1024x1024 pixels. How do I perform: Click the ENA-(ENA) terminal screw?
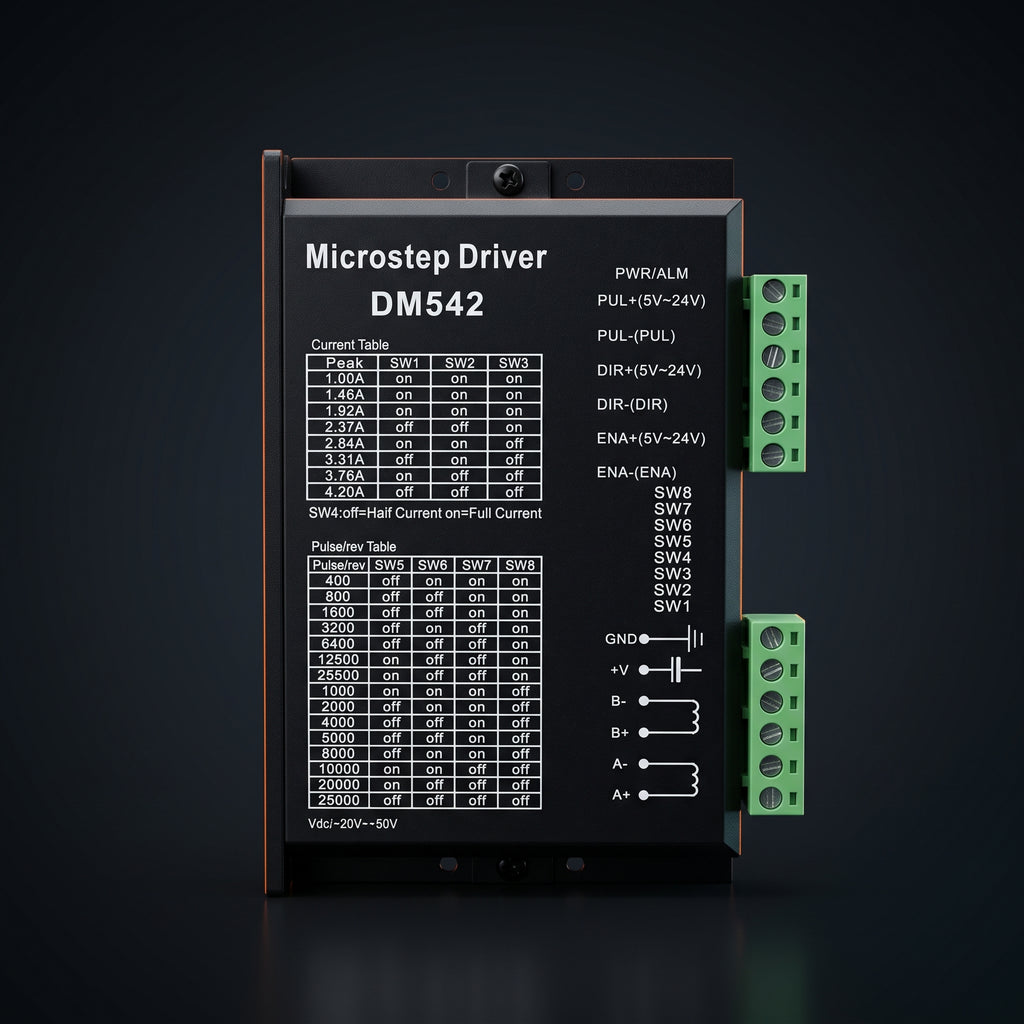(x=773, y=454)
